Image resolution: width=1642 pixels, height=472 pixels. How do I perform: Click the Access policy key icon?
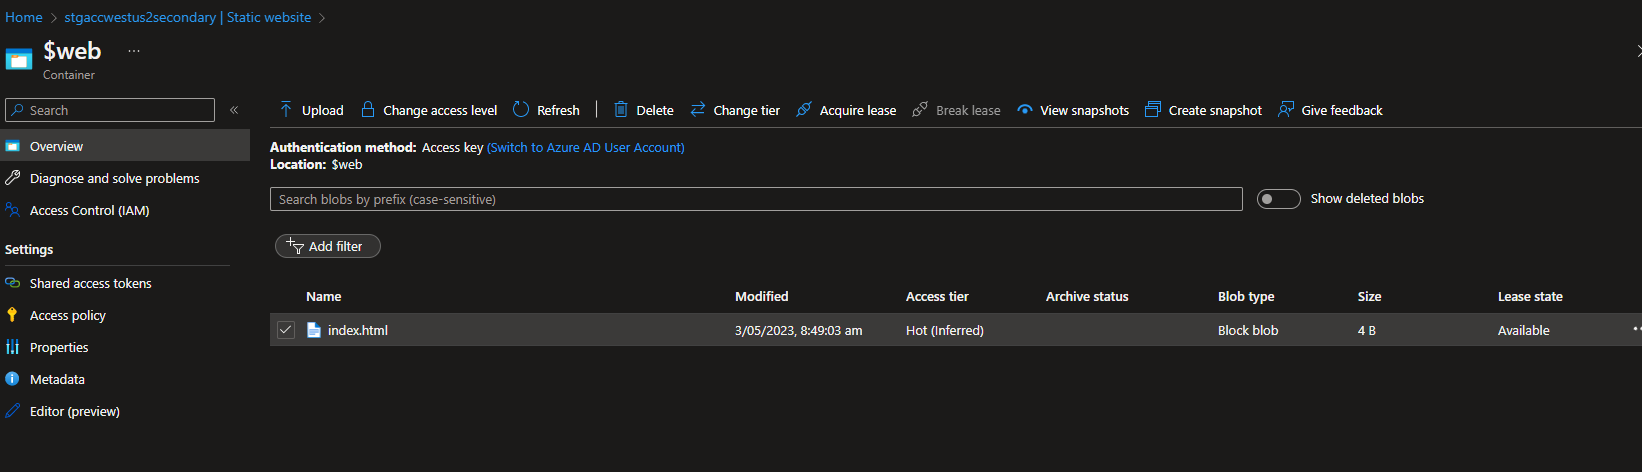click(x=12, y=315)
